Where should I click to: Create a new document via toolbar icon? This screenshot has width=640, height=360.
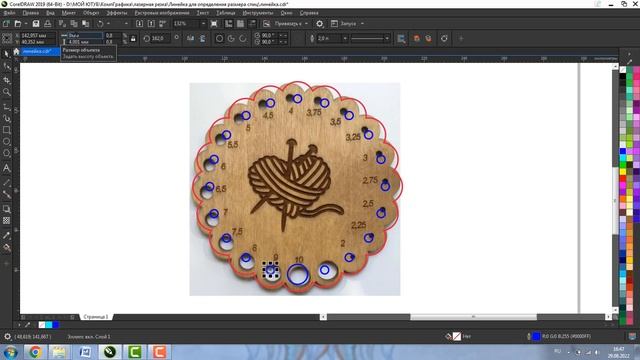point(7,24)
